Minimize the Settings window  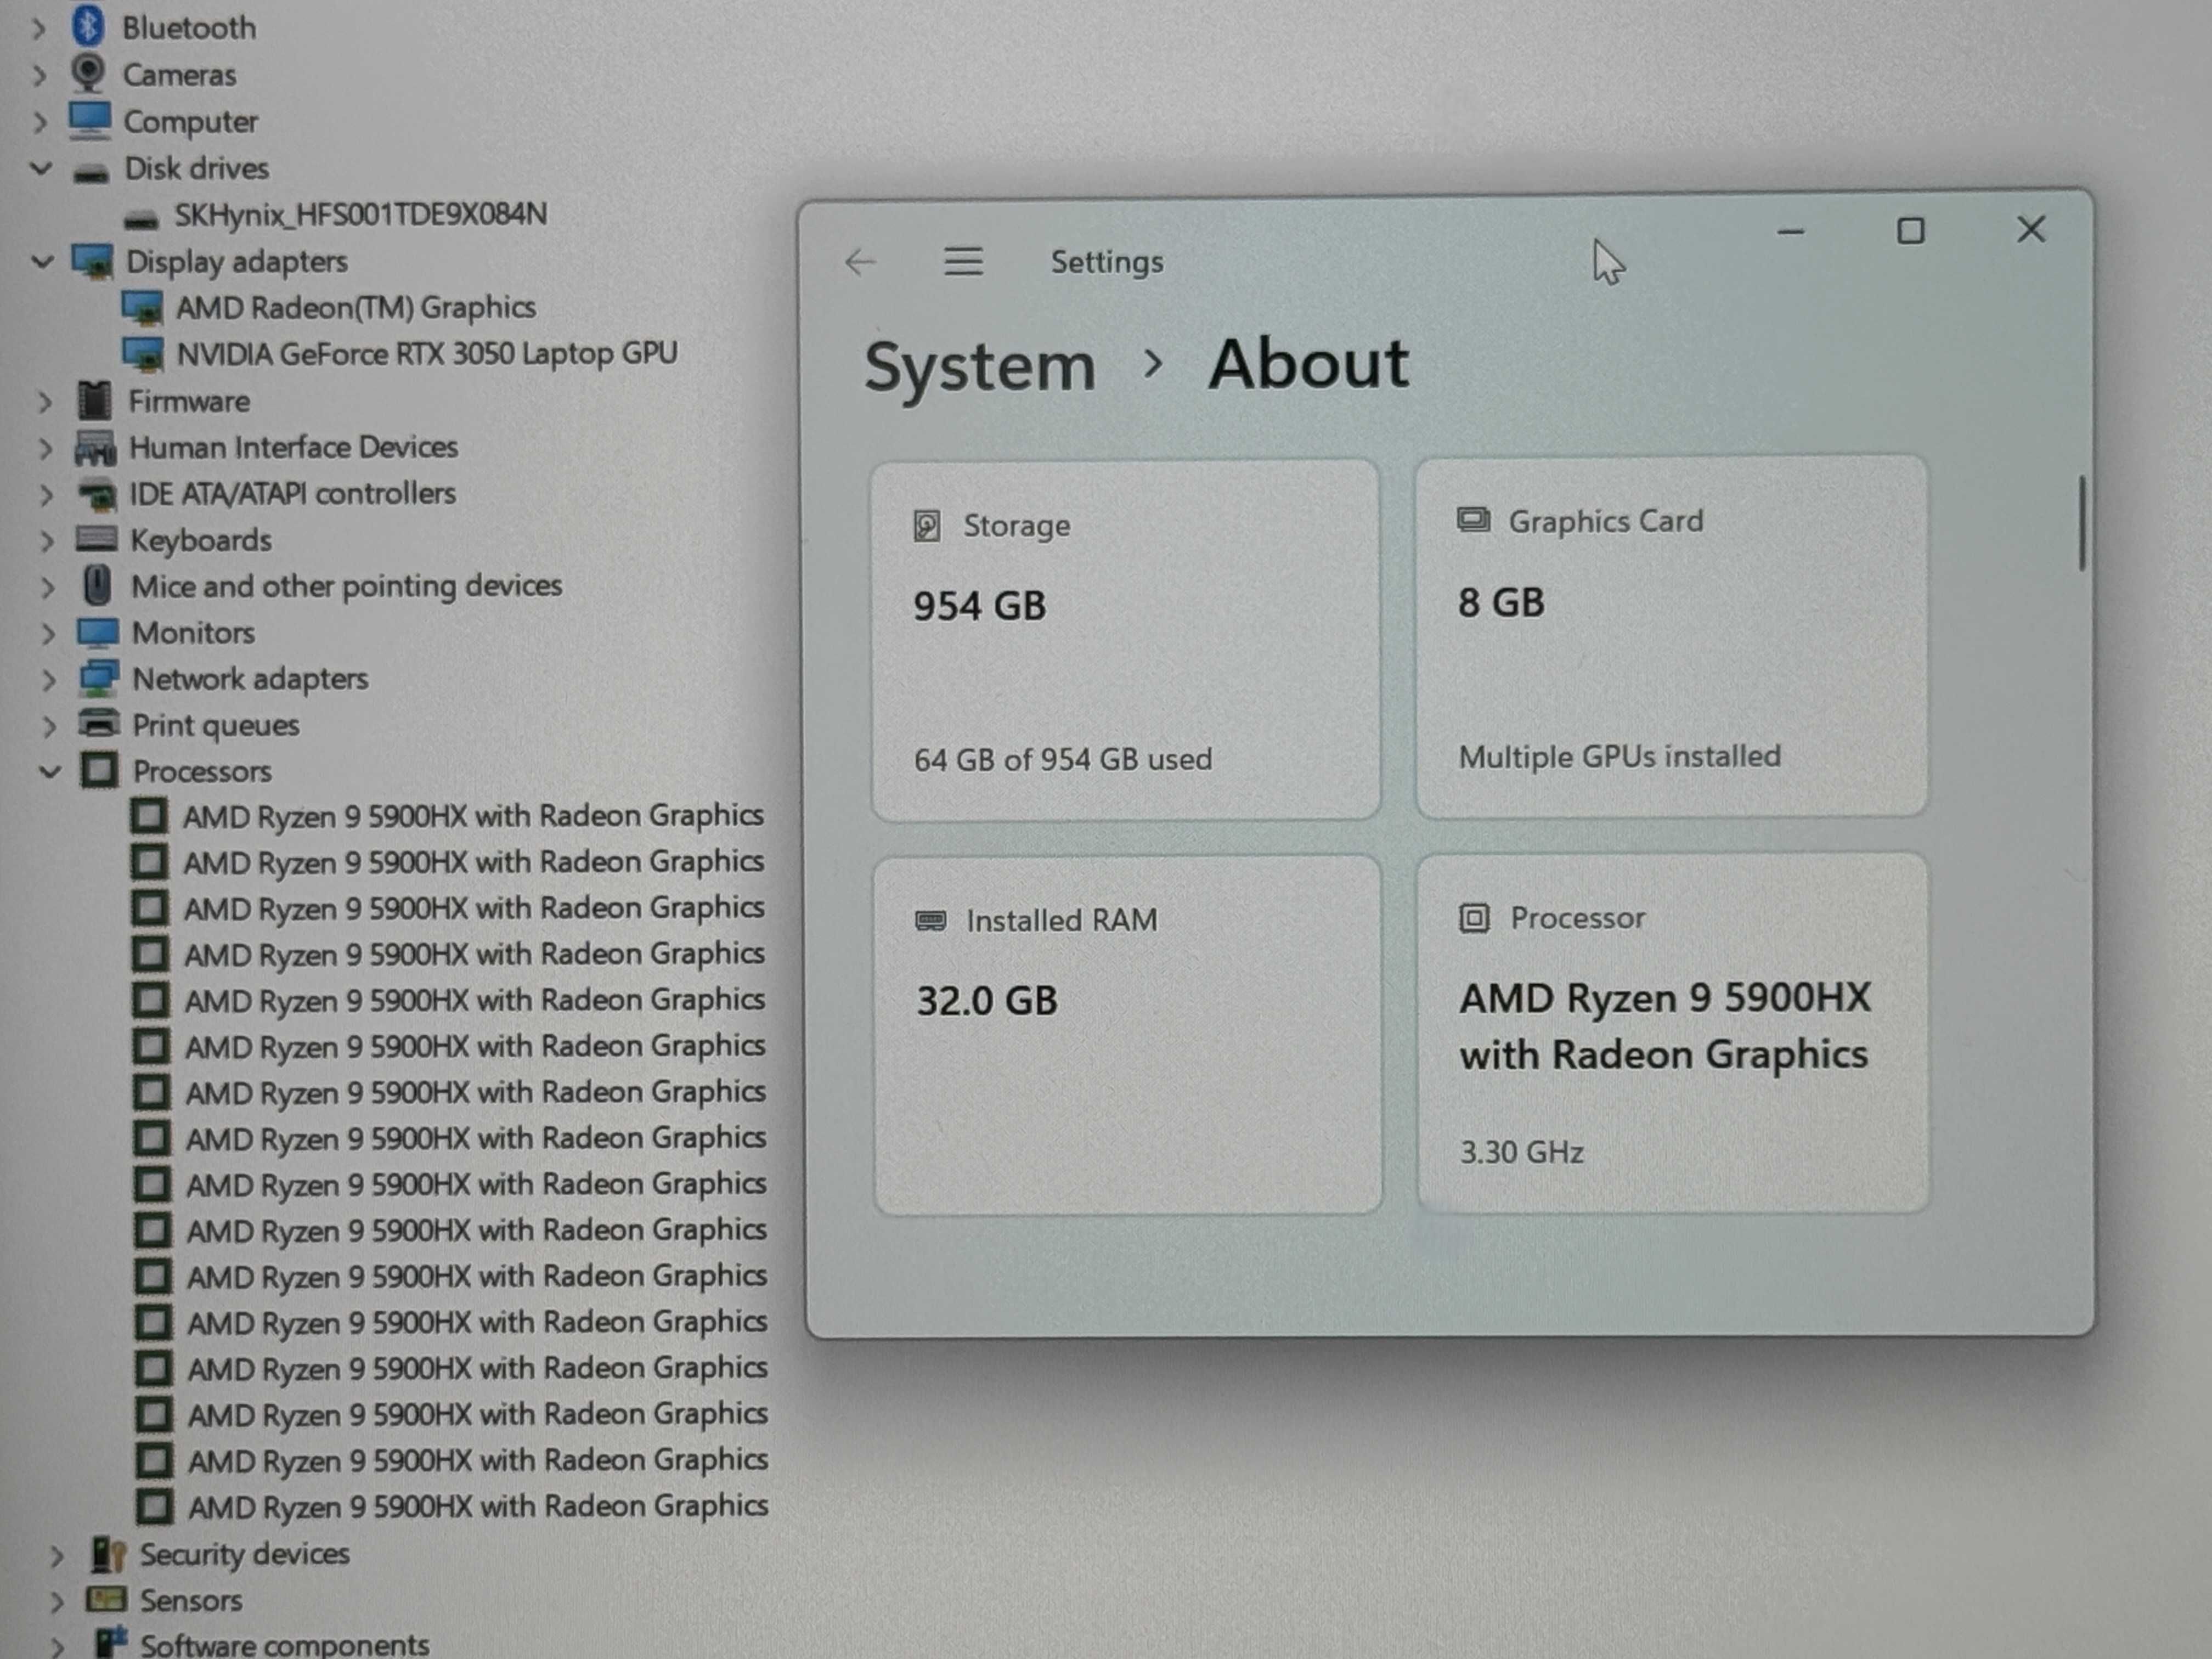coord(1791,233)
